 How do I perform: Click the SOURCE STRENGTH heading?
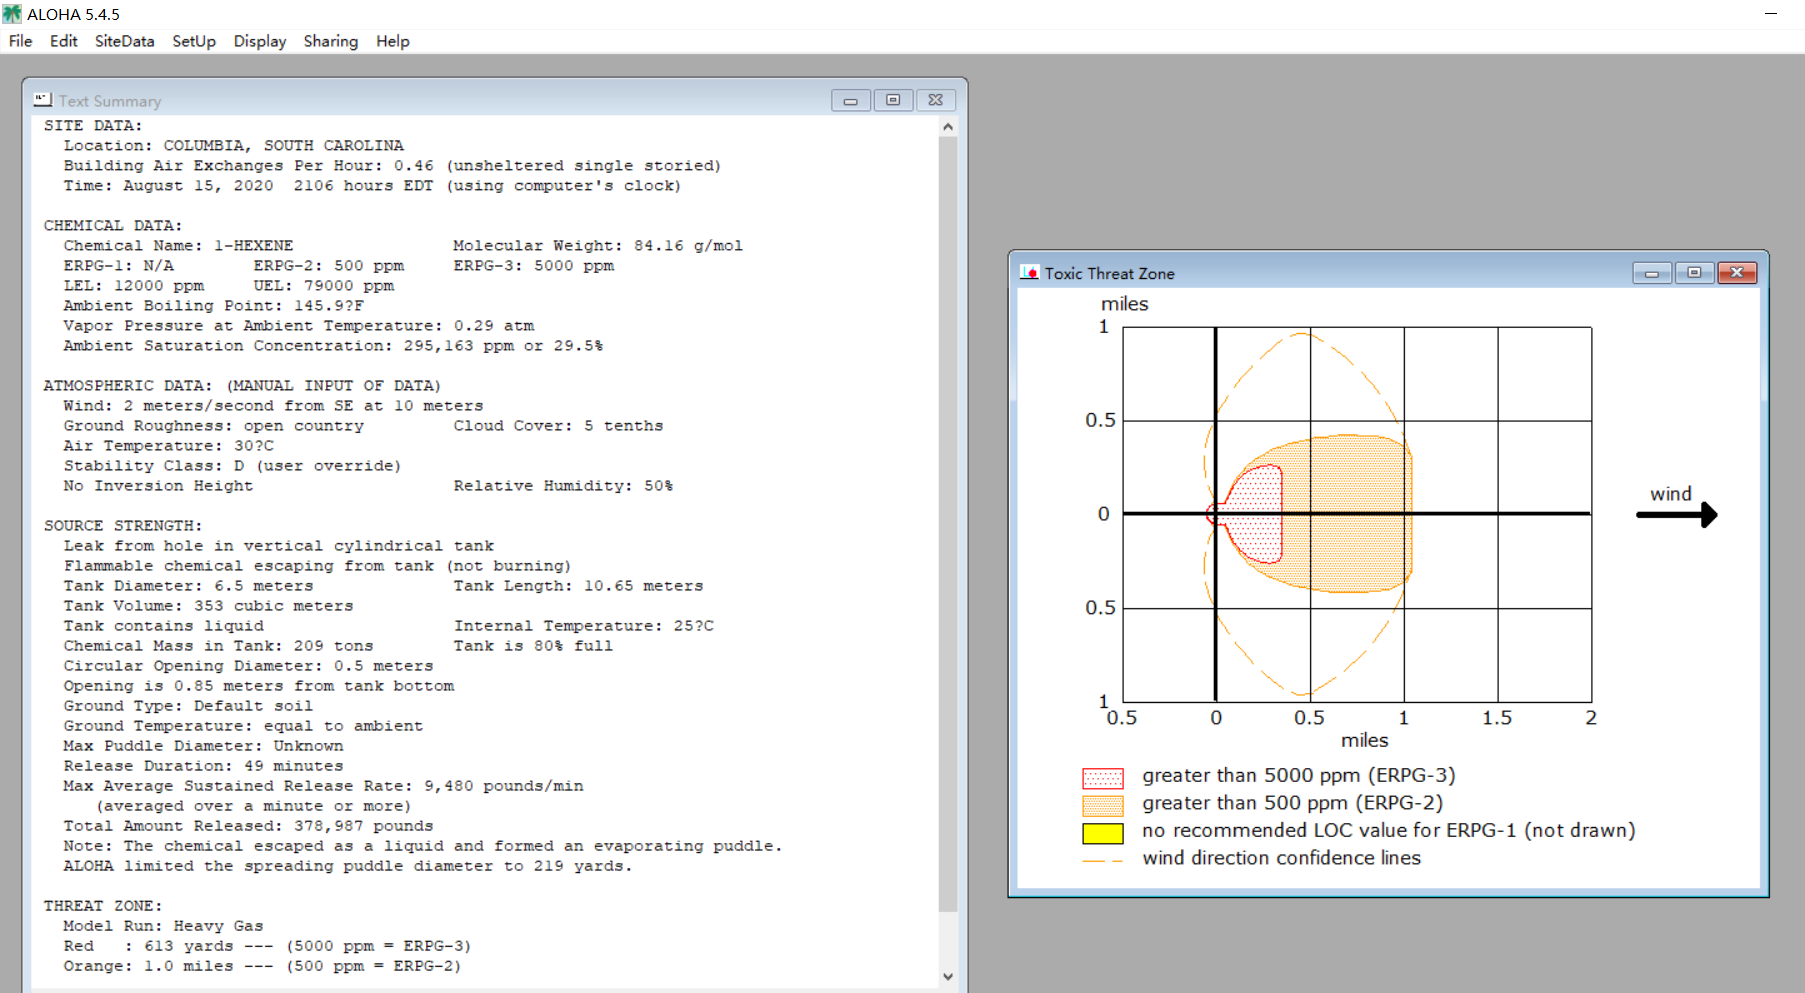point(123,526)
